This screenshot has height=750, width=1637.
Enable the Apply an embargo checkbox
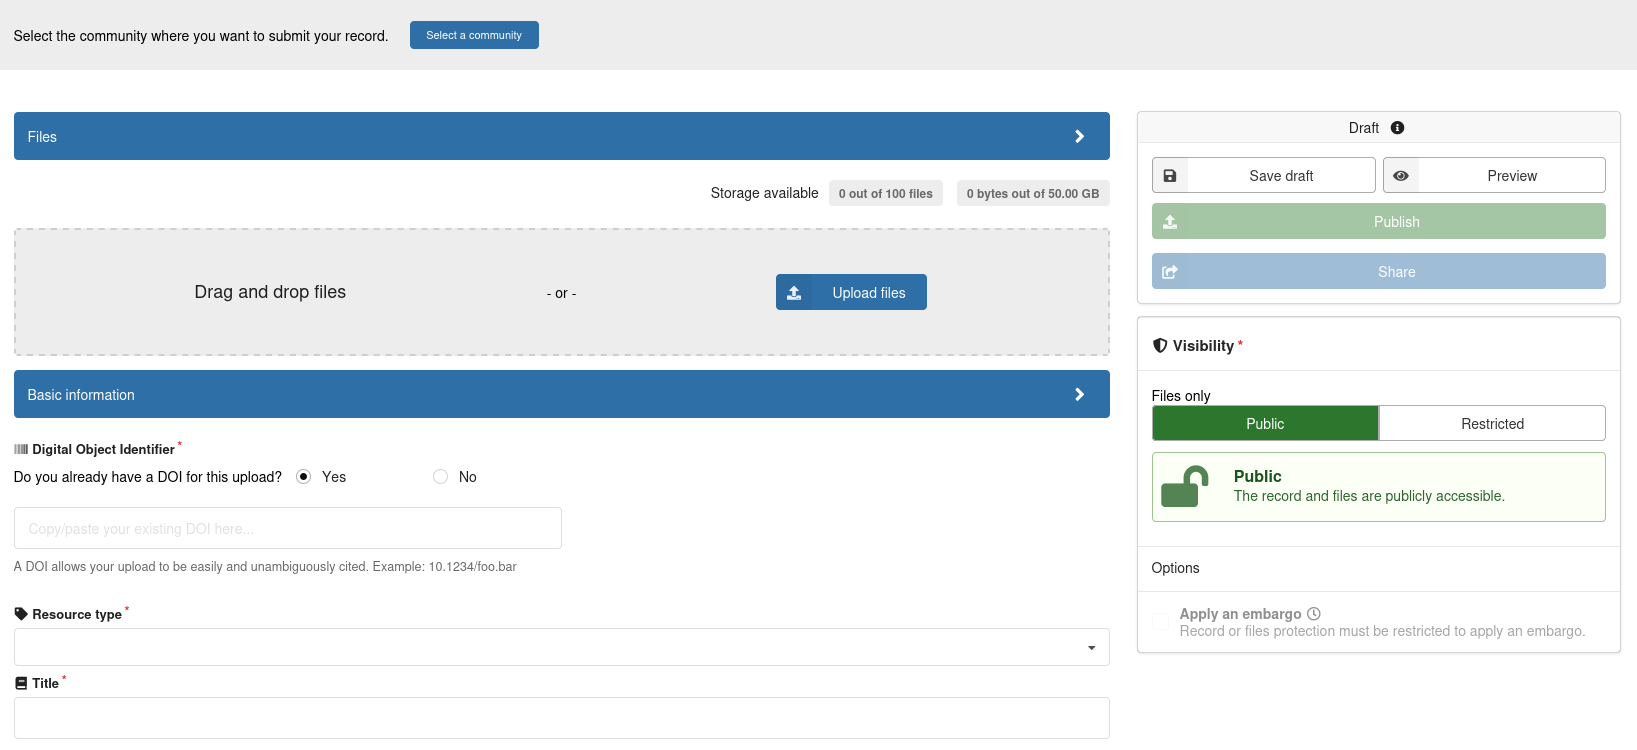(x=1161, y=622)
